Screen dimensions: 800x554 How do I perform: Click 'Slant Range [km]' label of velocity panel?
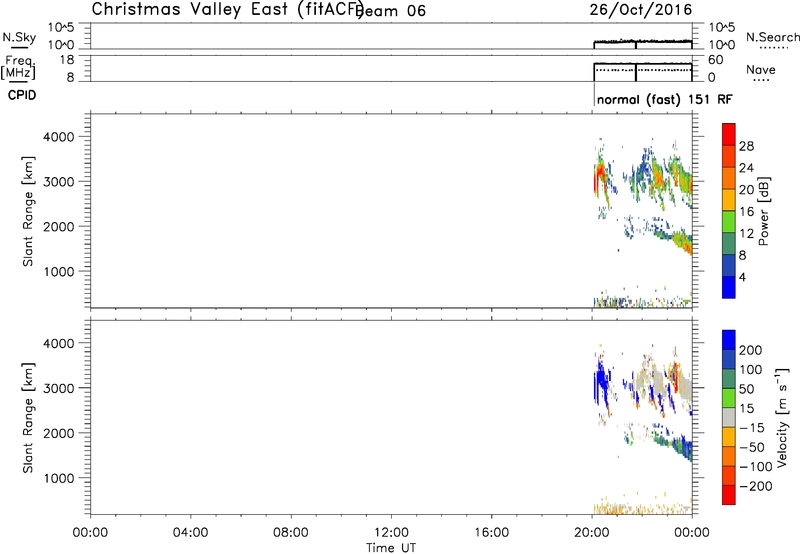pos(28,418)
